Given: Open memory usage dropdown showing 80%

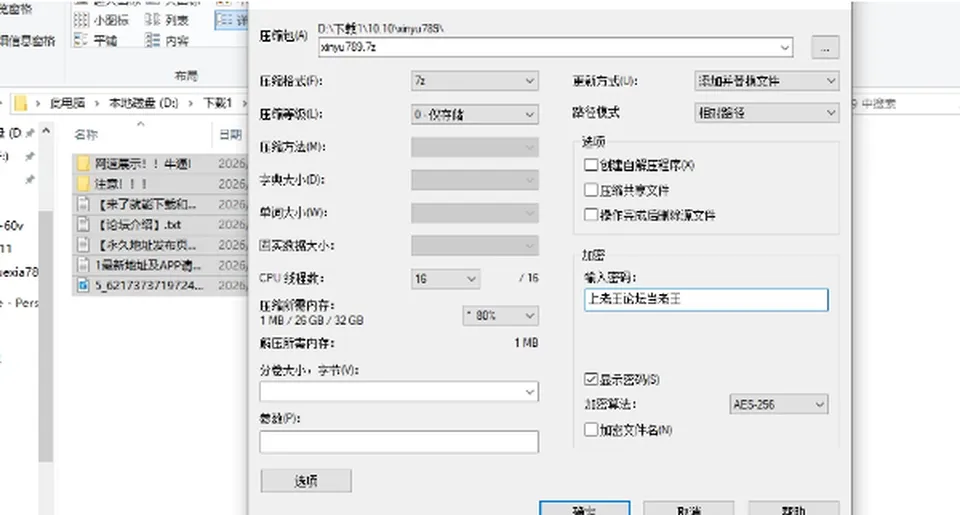Looking at the screenshot, I should [x=500, y=315].
